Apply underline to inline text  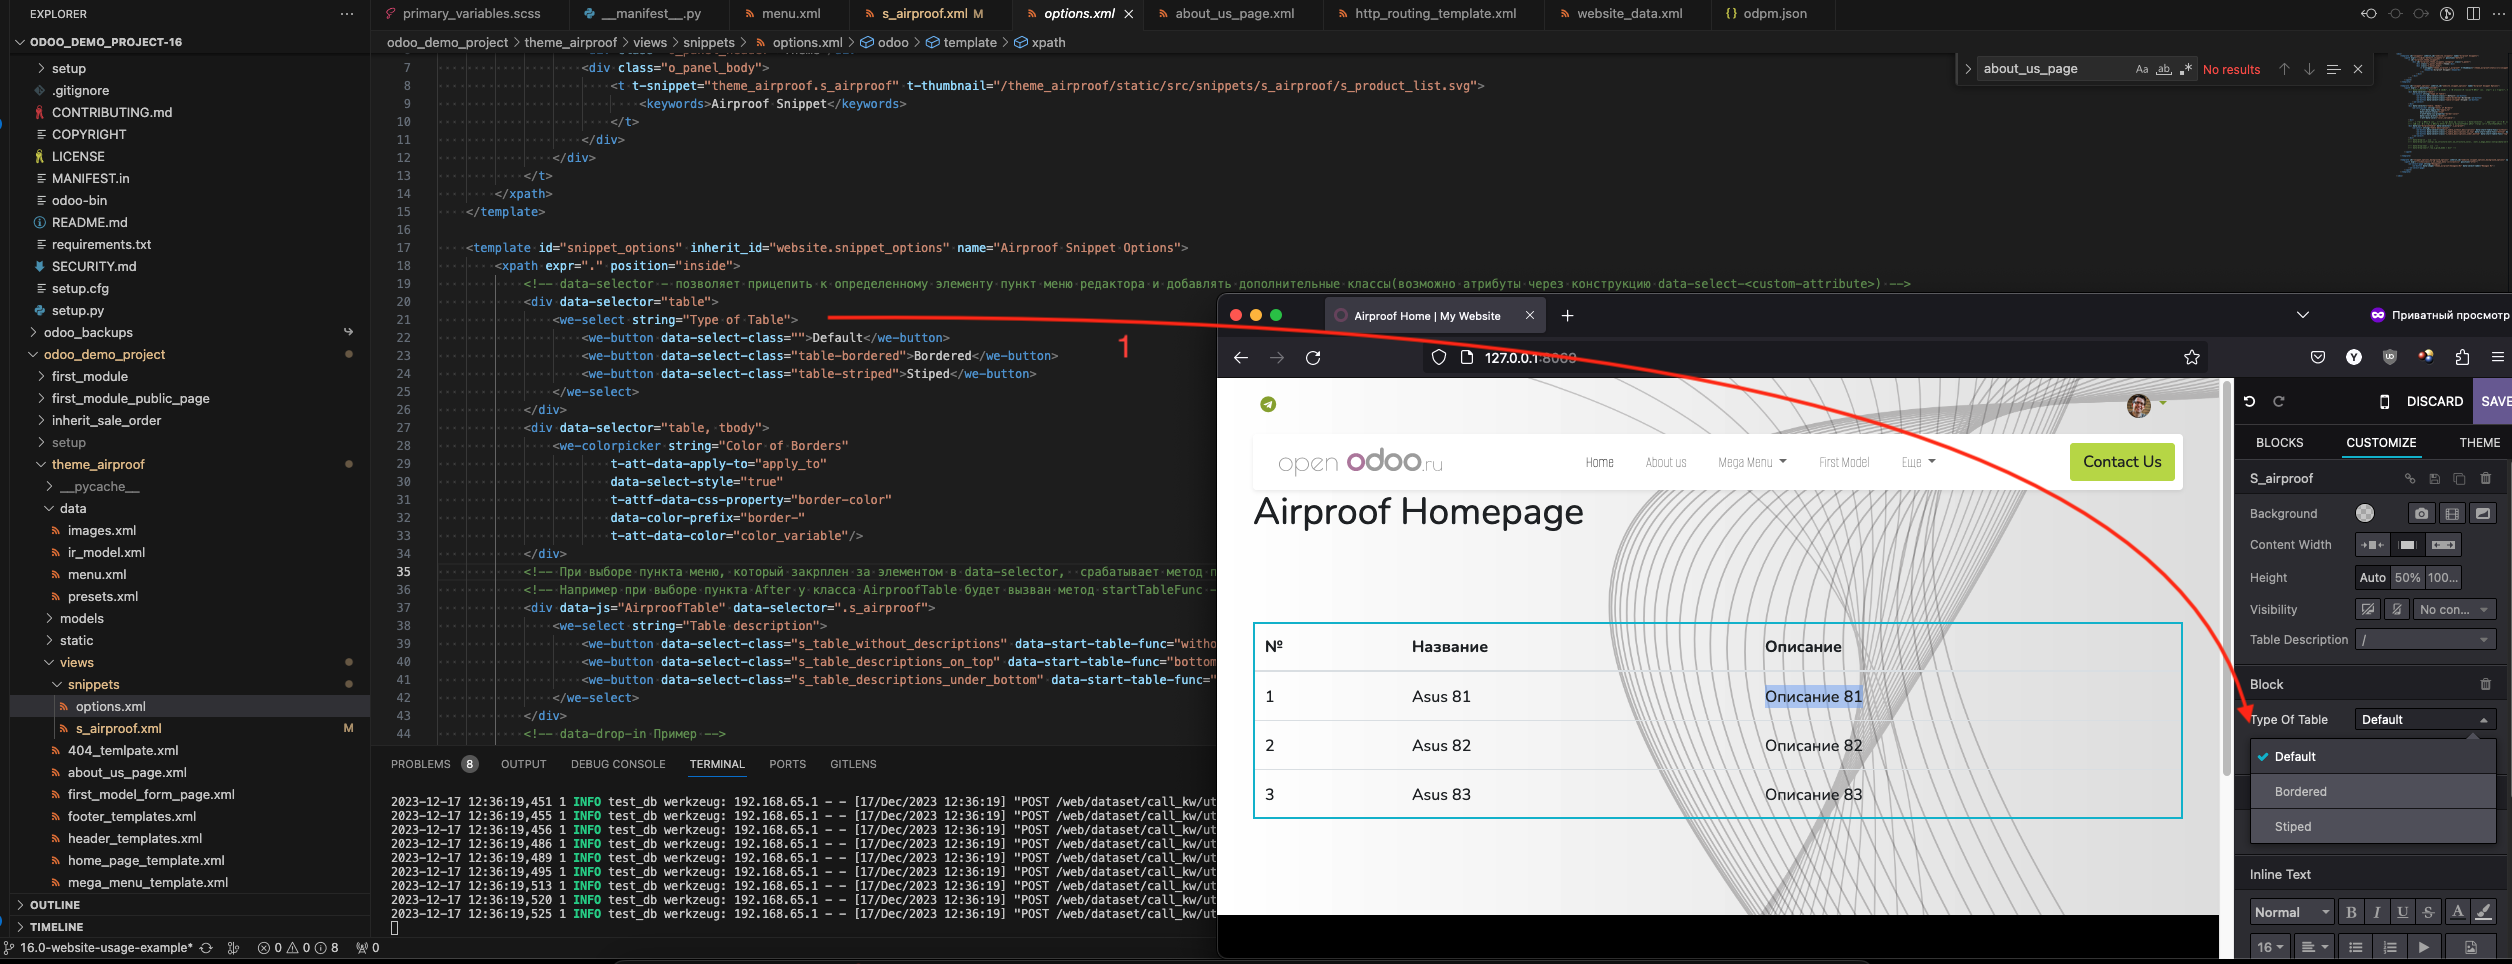coord(2402,912)
